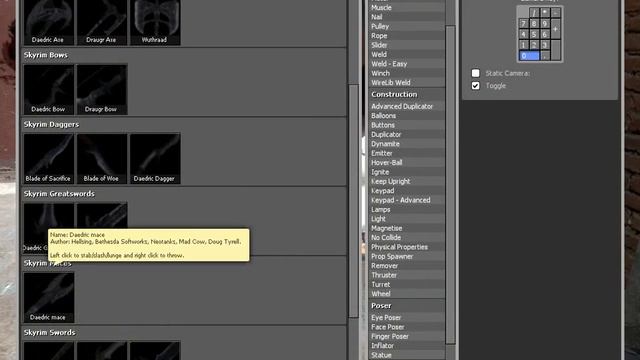Click the numpad plus key

pos(555,29)
